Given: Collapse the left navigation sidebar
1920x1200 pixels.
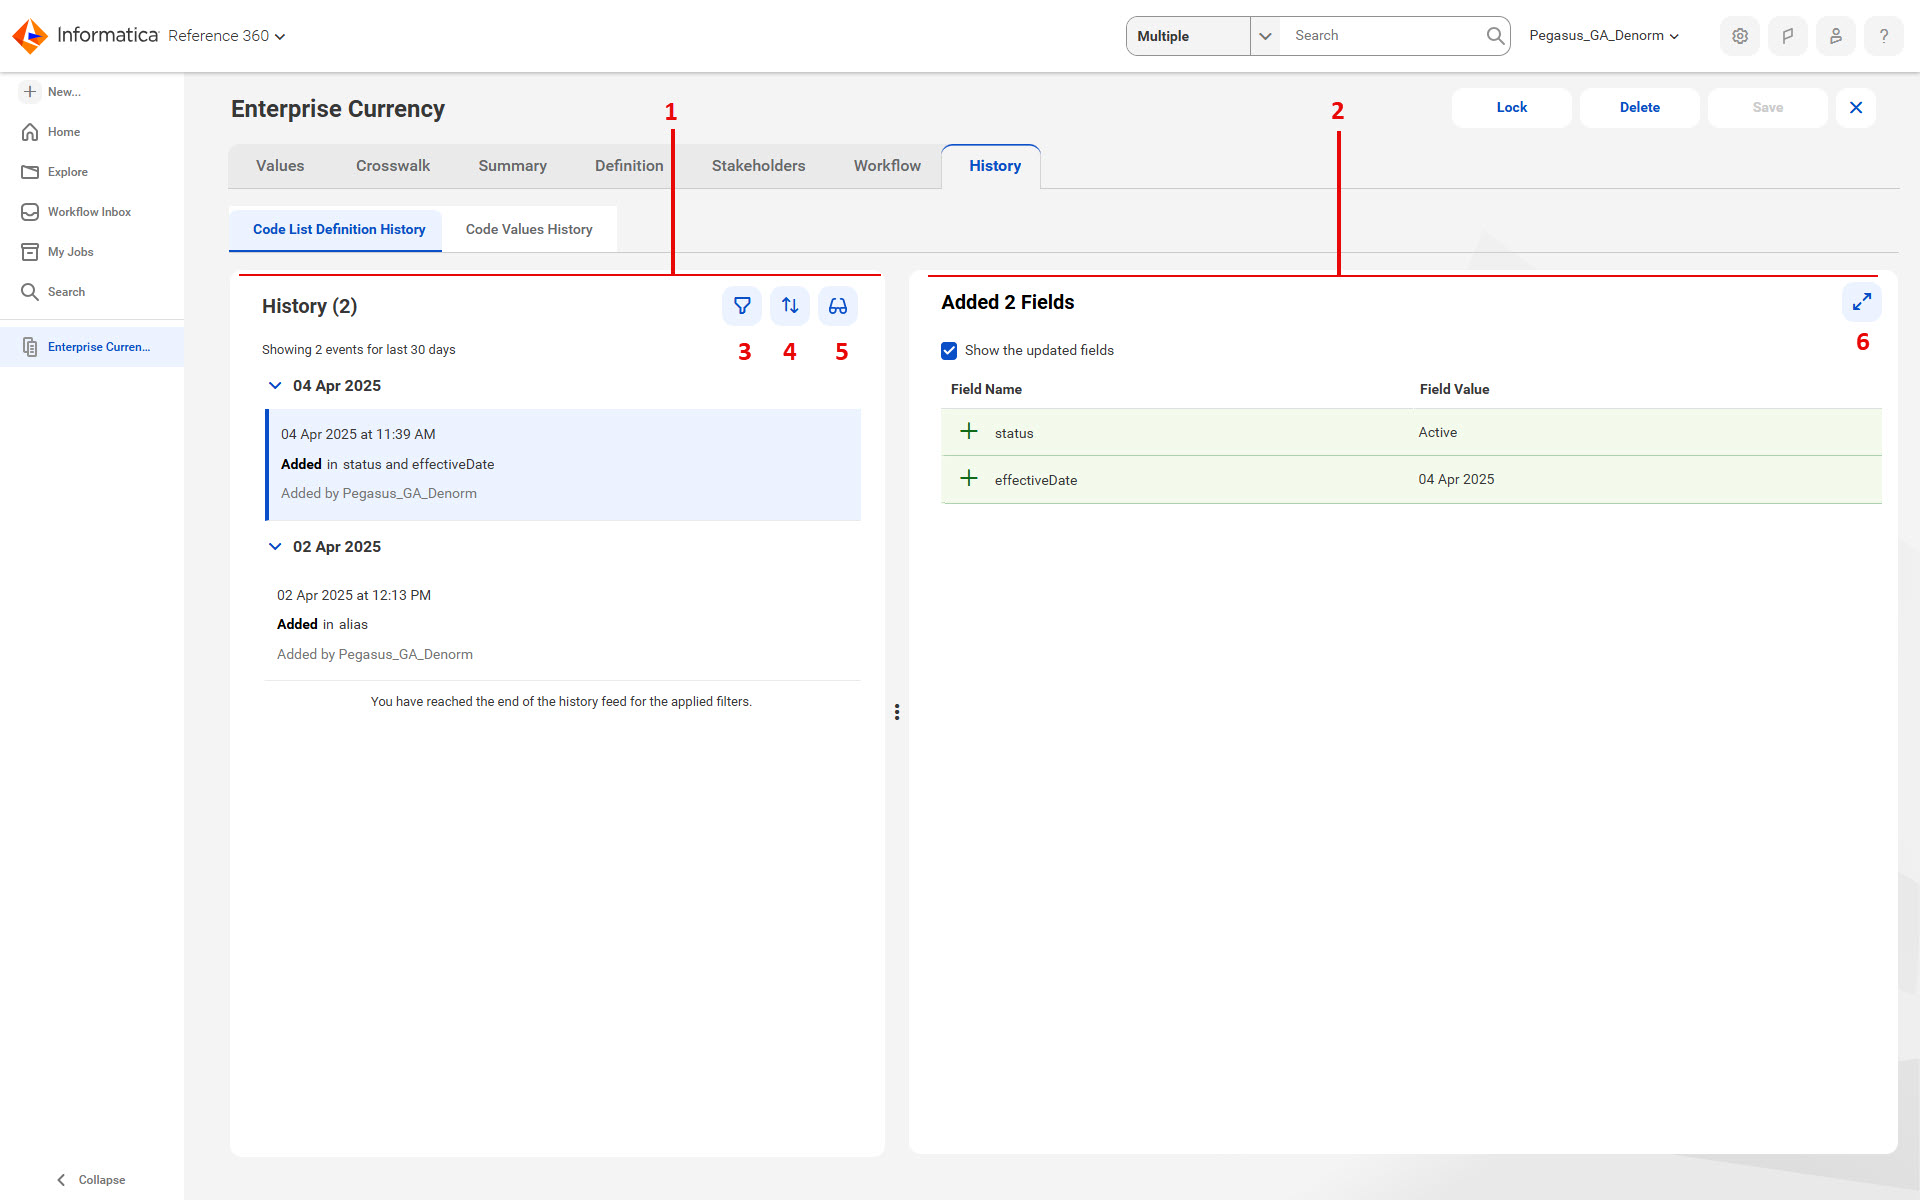Looking at the screenshot, I should coord(92,1180).
